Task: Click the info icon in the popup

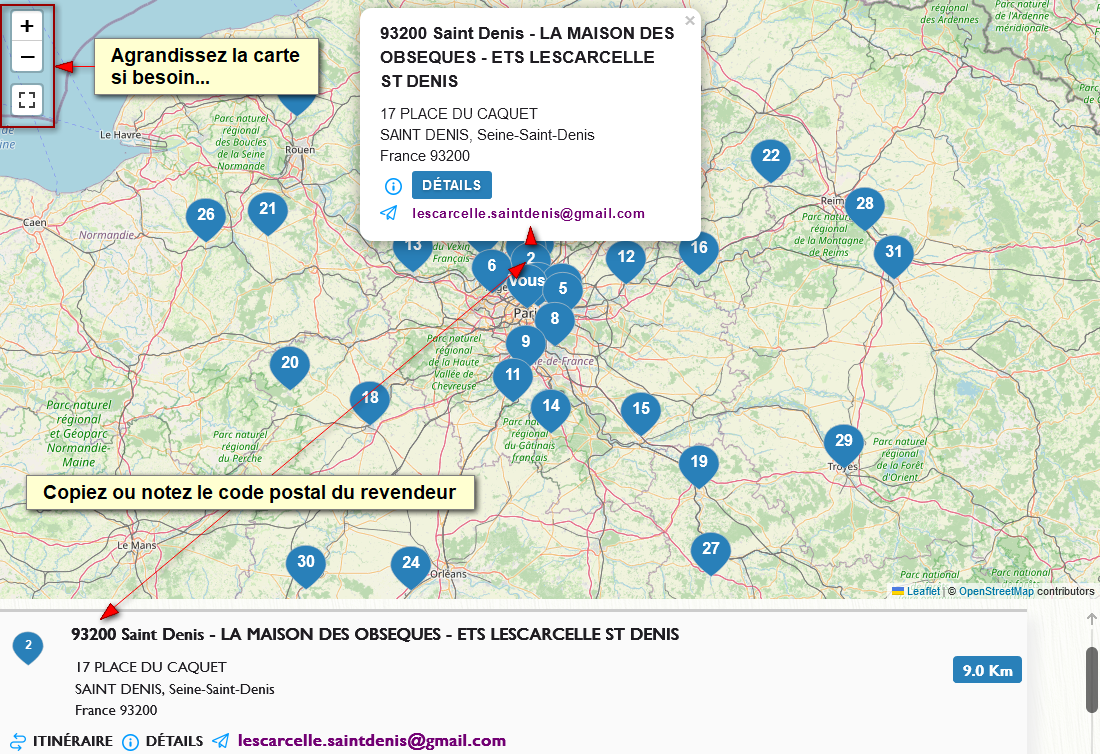Action: point(393,186)
